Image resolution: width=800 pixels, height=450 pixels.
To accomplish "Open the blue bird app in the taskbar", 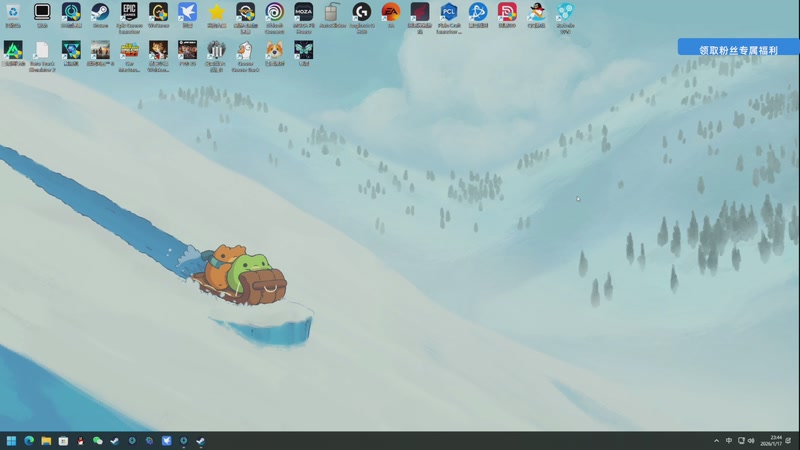I will [x=166, y=440].
